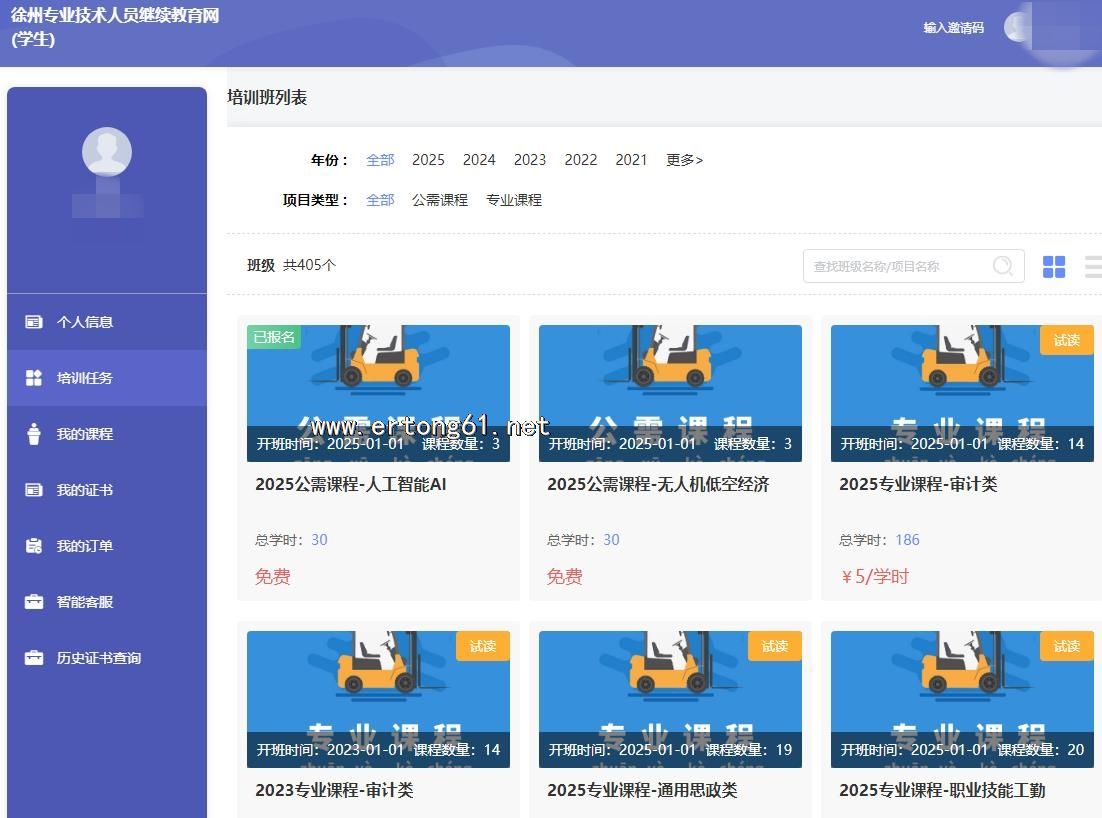Click the sidebar user avatar
Viewport: 1102px width, 818px height.
(107, 152)
